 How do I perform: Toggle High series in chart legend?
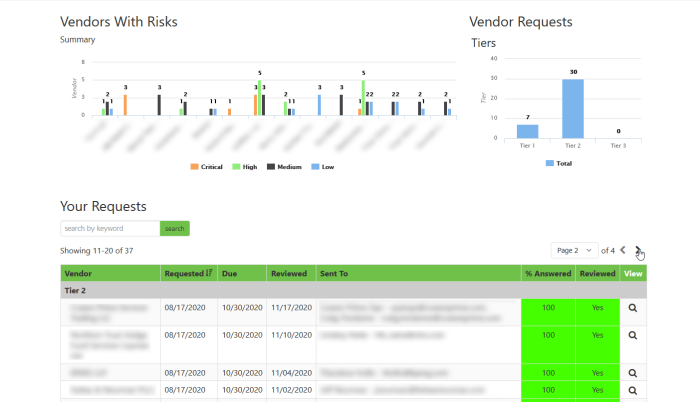point(245,167)
